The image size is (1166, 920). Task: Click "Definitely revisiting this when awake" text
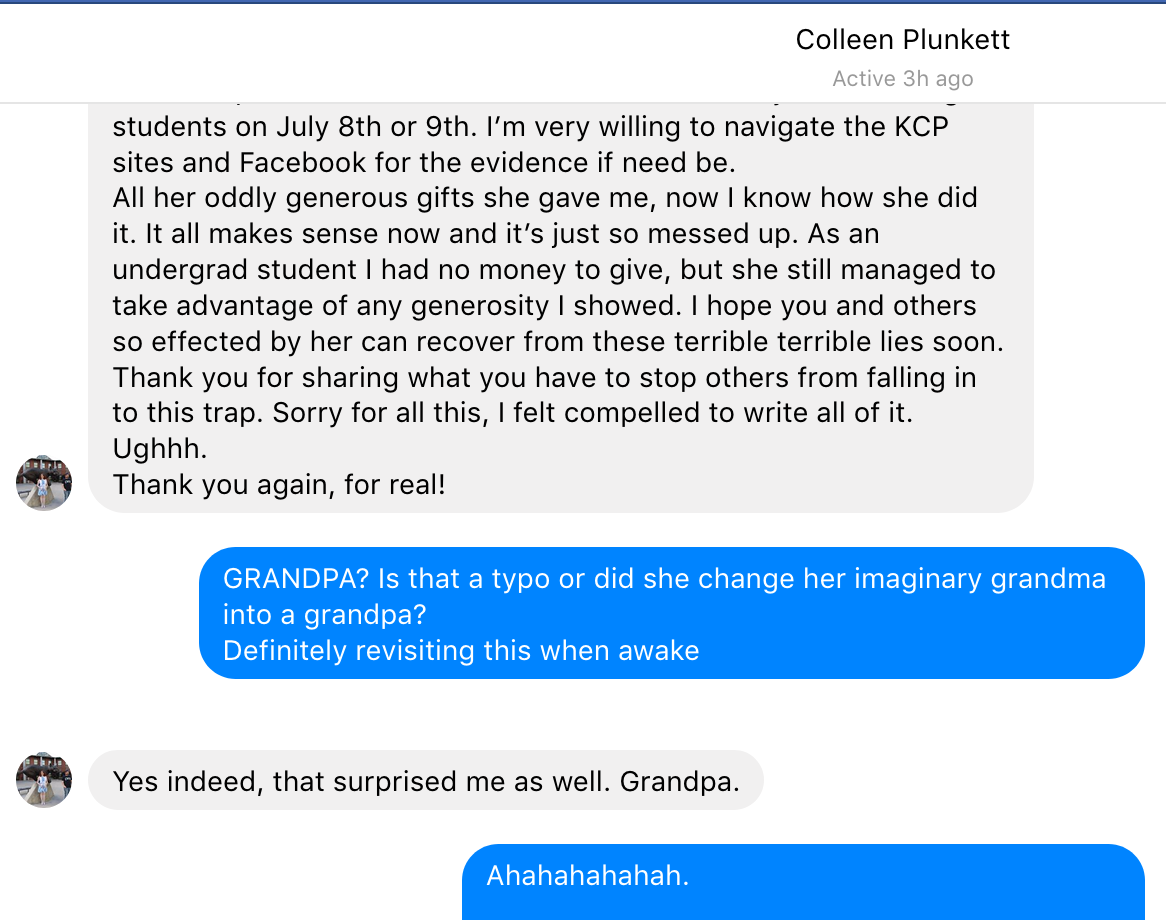click(x=461, y=650)
